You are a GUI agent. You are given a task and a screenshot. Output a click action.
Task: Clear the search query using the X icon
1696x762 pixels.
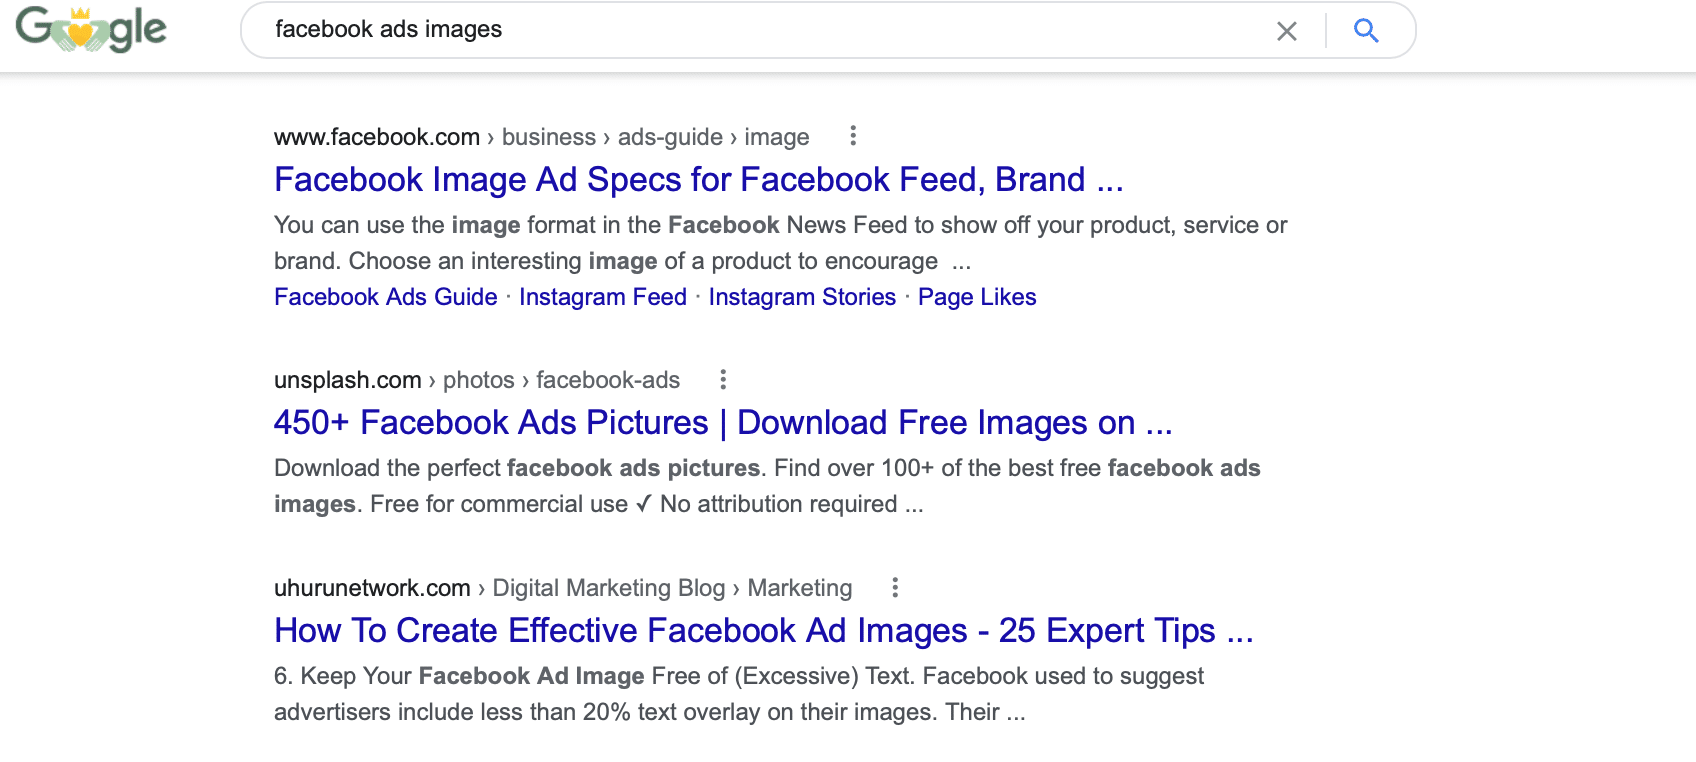[1286, 31]
